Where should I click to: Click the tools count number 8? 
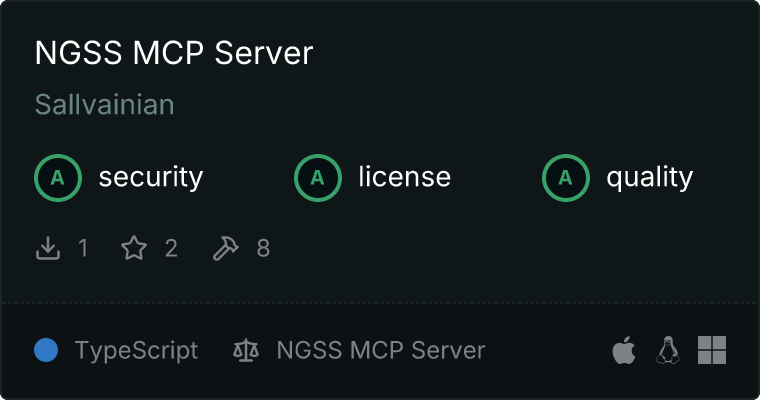(x=263, y=248)
